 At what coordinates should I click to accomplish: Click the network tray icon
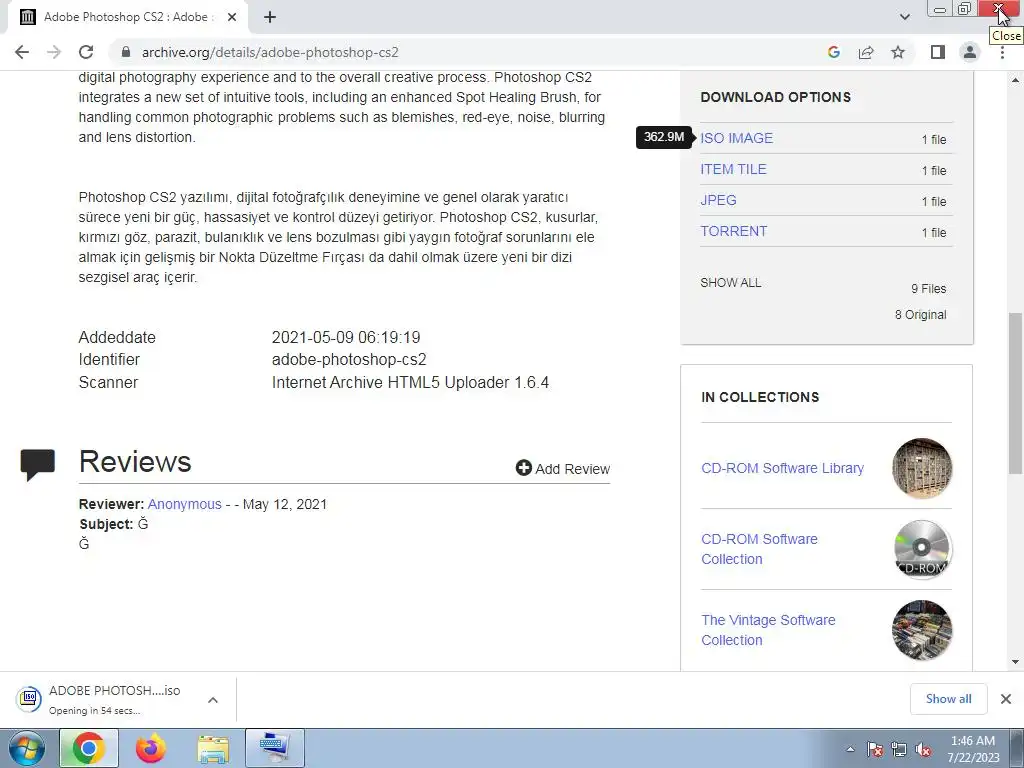[x=899, y=749]
